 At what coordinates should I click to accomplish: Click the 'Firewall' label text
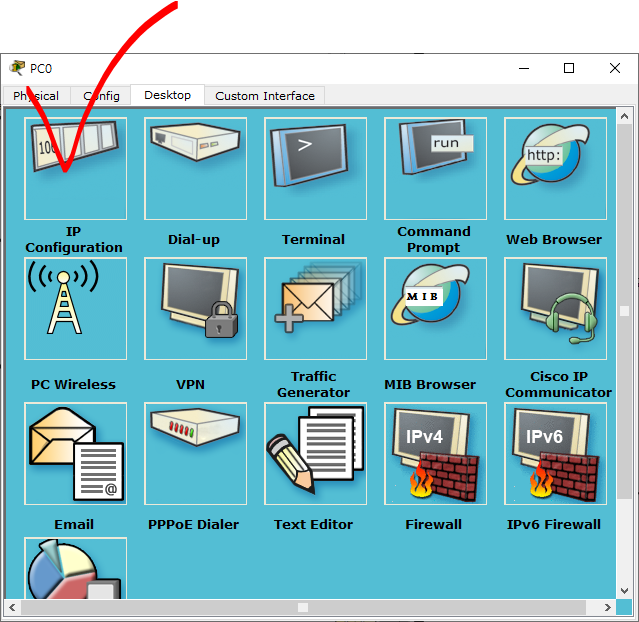tap(434, 524)
